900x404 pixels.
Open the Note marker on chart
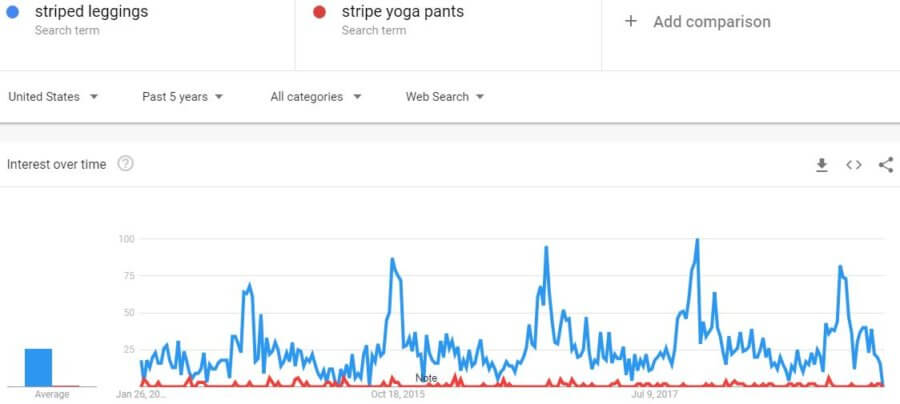pyautogui.click(x=426, y=378)
